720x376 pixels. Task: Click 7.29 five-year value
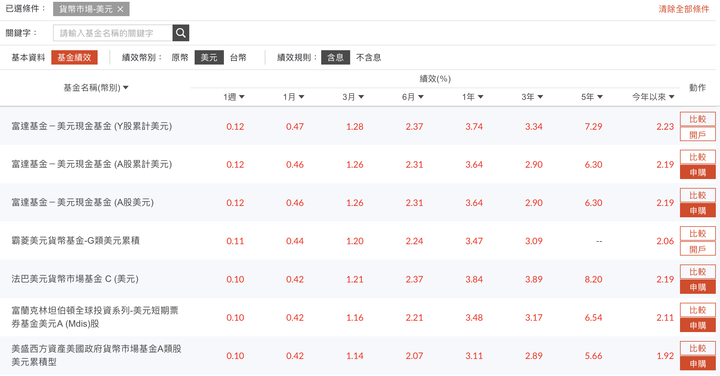593,127
